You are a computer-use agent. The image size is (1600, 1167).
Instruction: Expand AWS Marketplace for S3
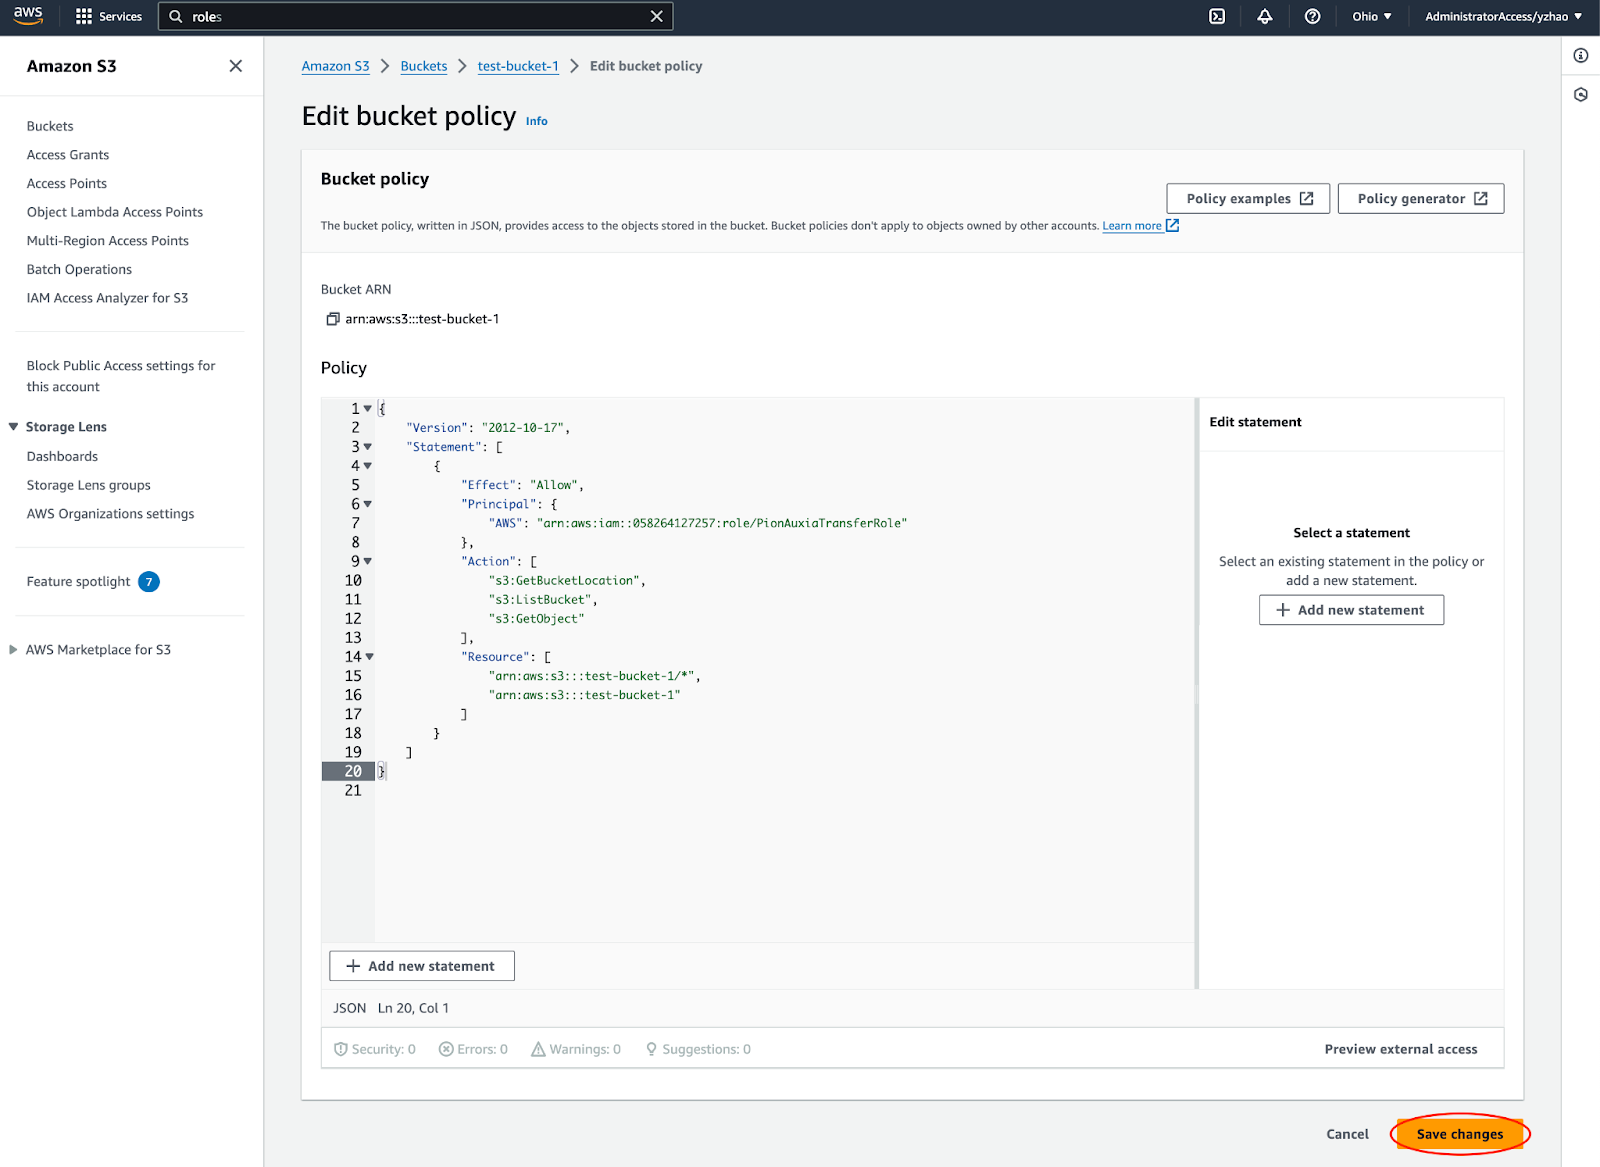(14, 650)
